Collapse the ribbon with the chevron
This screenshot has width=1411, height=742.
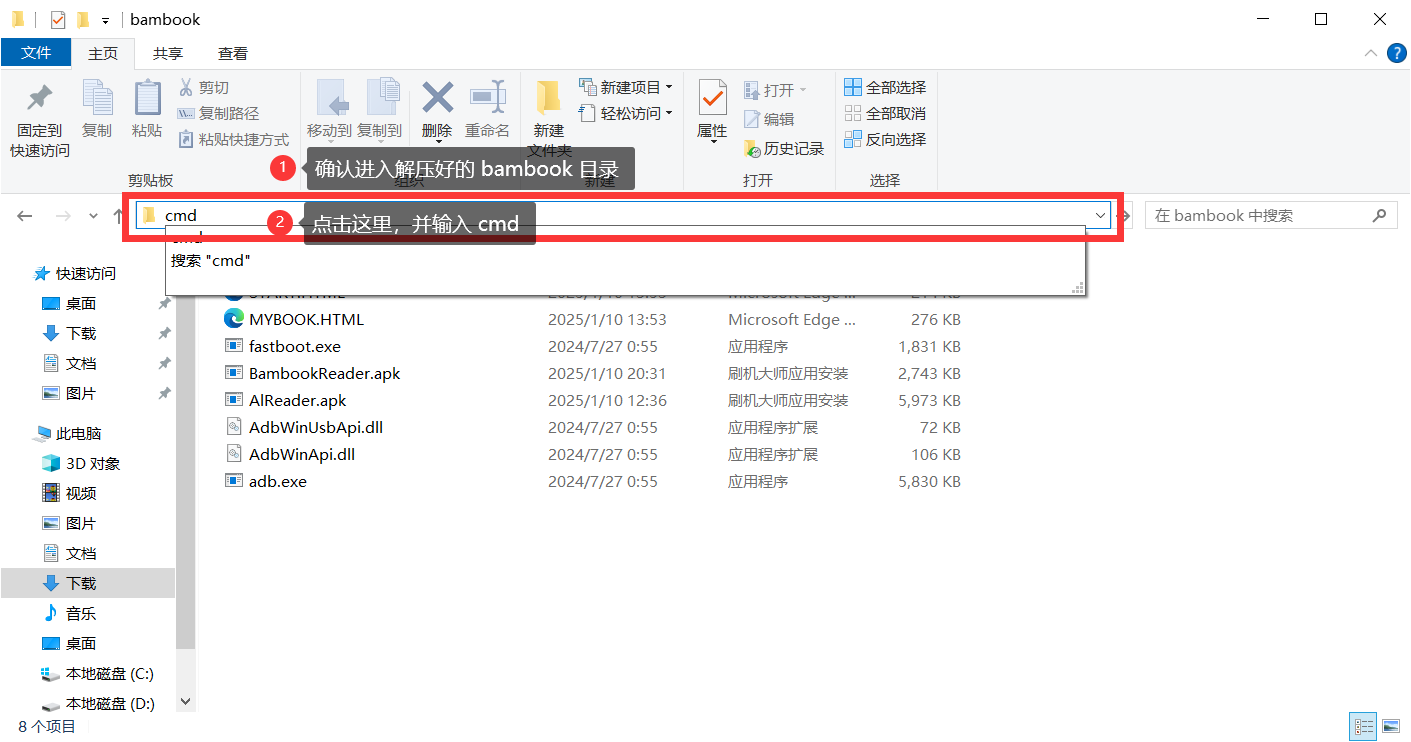tap(1370, 53)
